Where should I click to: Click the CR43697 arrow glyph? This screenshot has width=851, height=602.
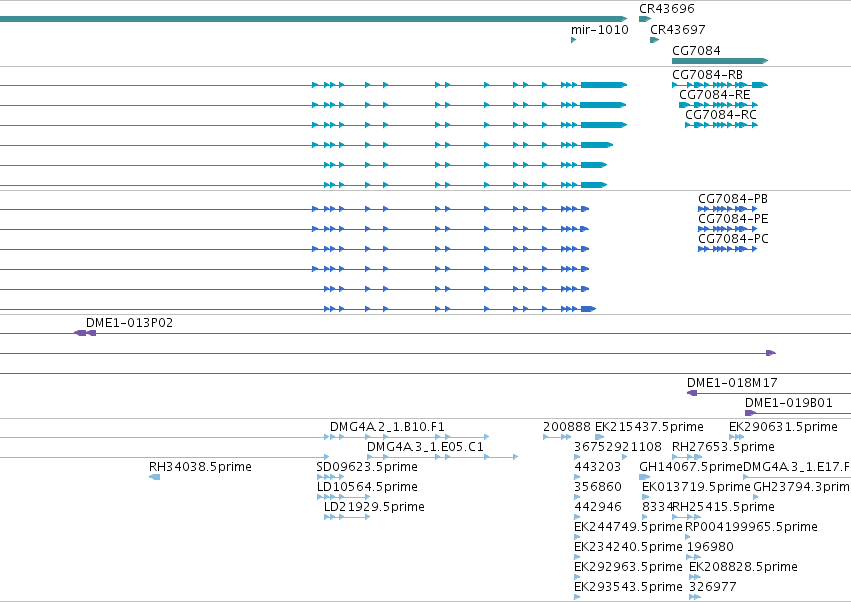click(655, 40)
